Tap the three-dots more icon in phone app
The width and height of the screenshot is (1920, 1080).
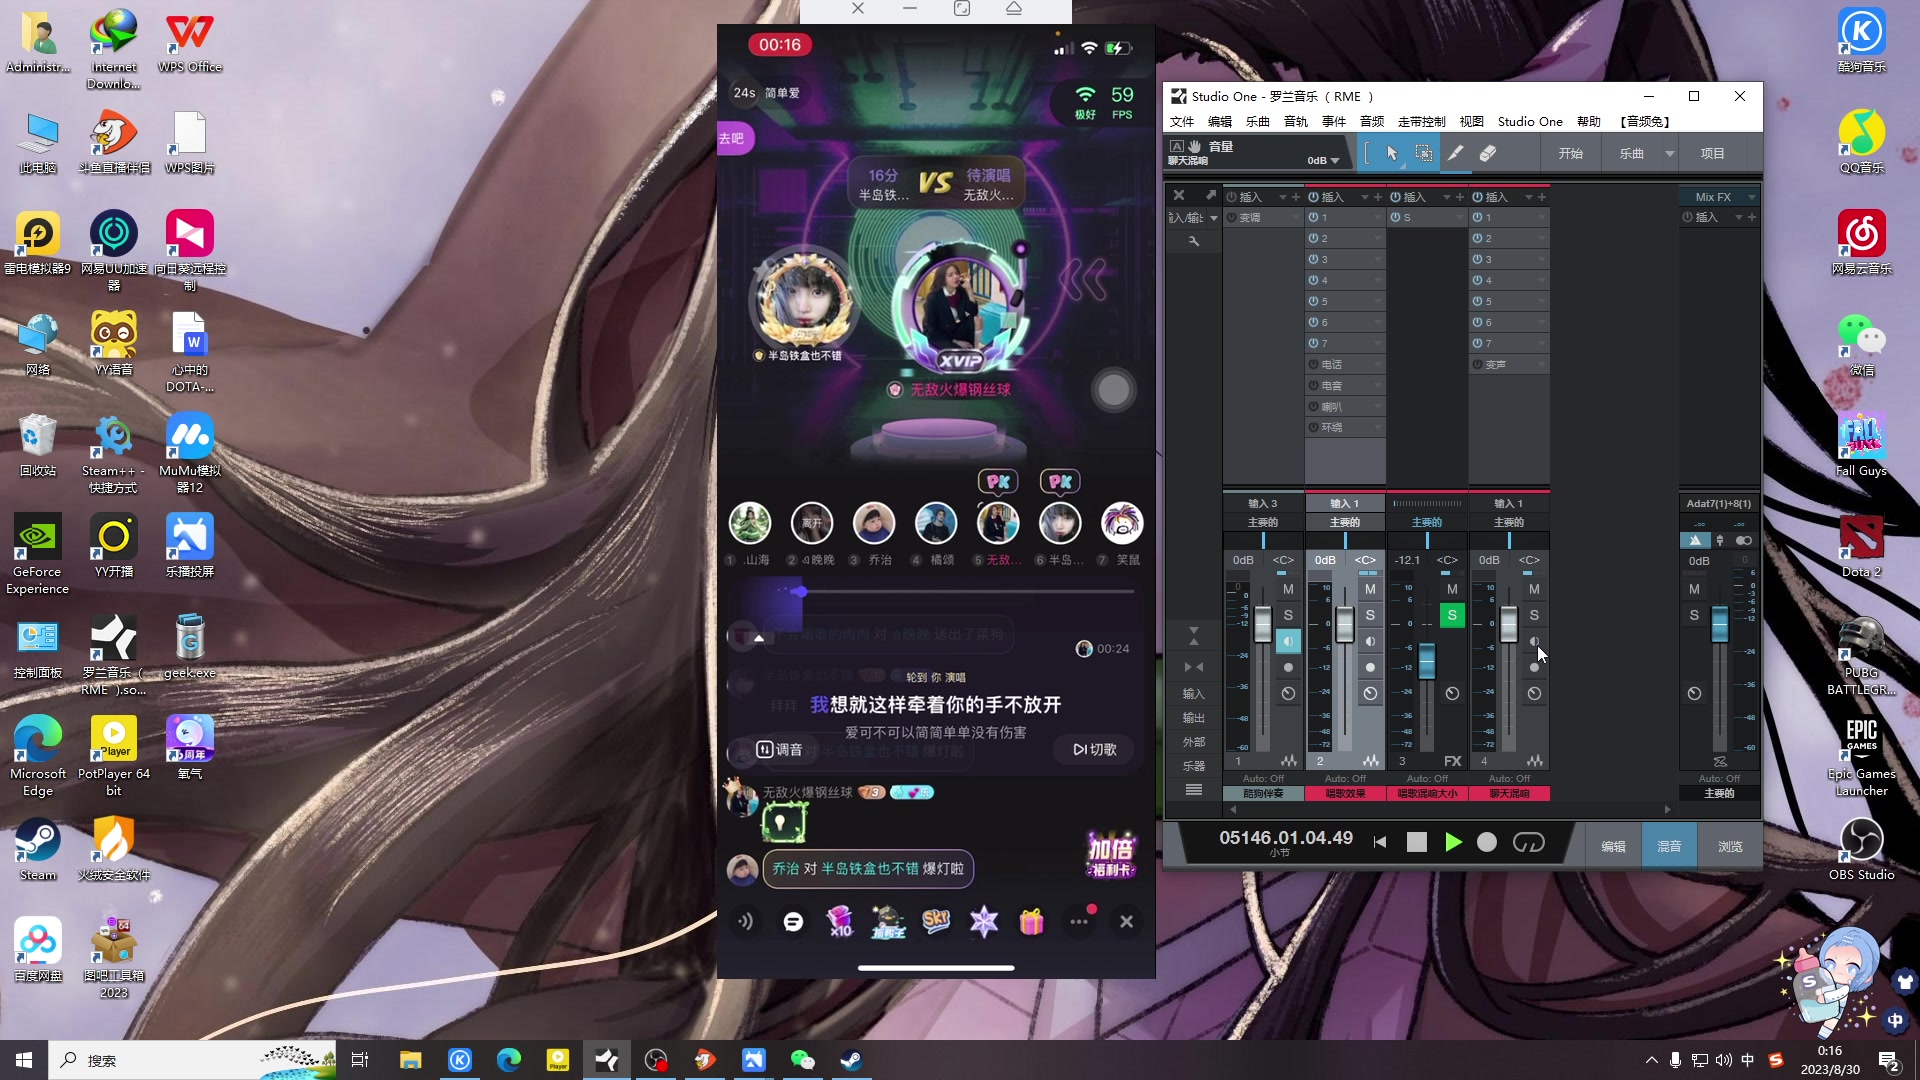[1079, 921]
